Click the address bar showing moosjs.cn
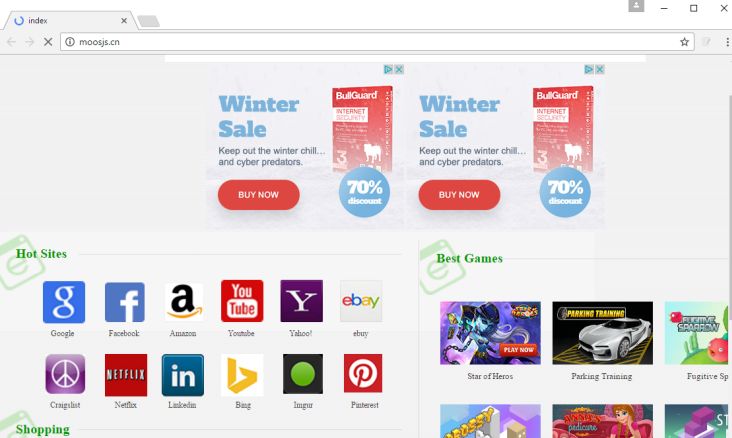Image resolution: width=732 pixels, height=438 pixels. 377,42
